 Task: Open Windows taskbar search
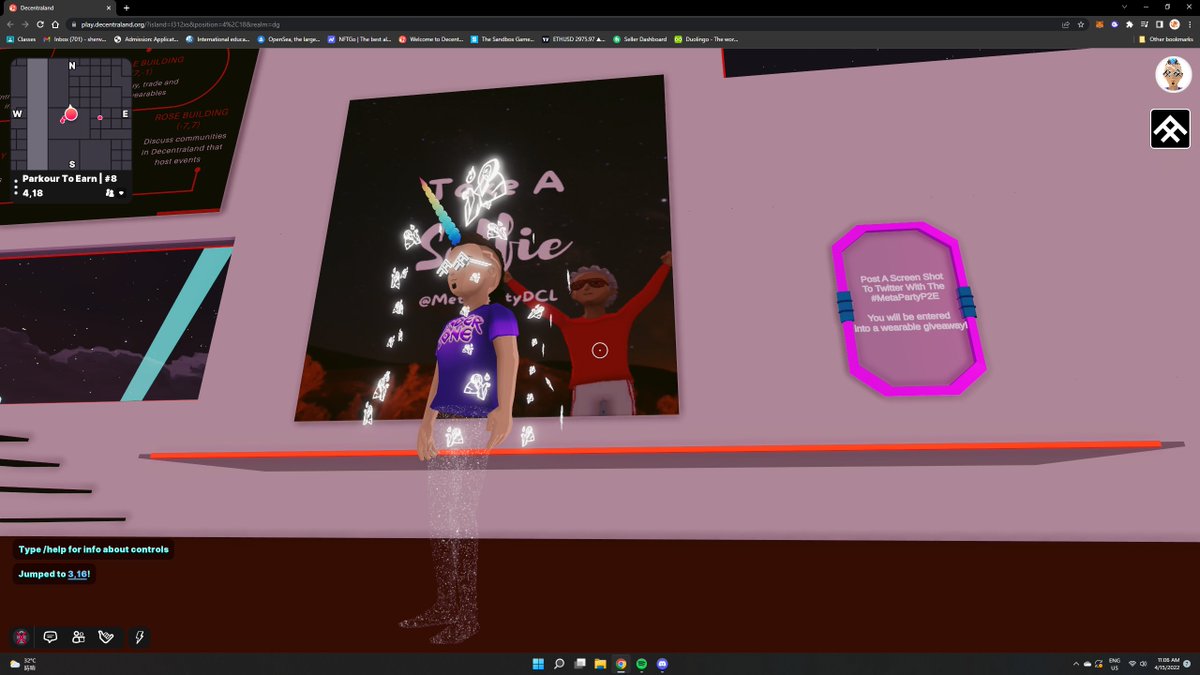click(x=559, y=663)
